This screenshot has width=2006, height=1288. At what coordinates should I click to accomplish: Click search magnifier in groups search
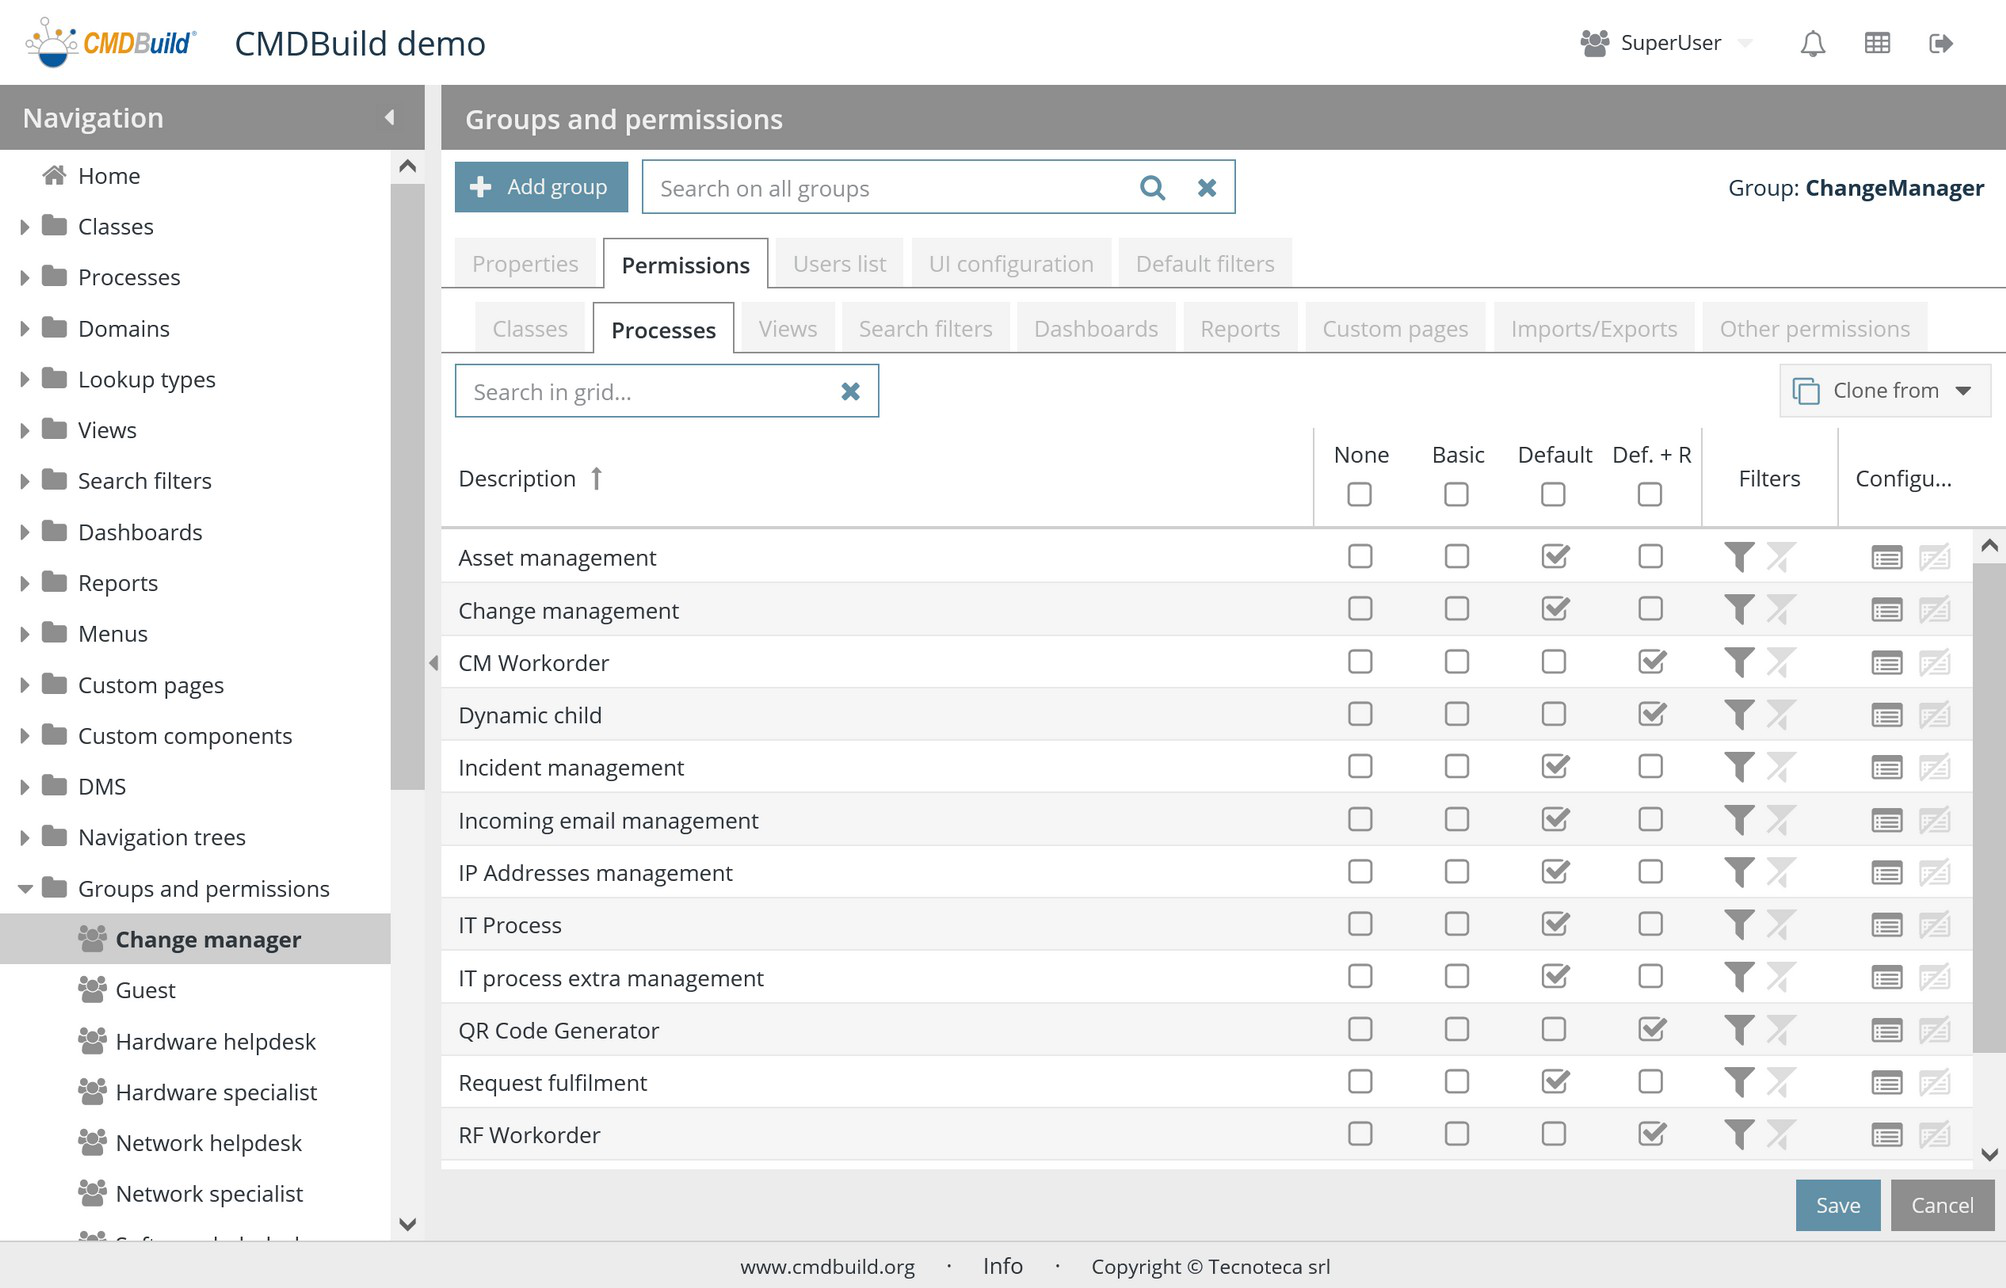coord(1152,188)
